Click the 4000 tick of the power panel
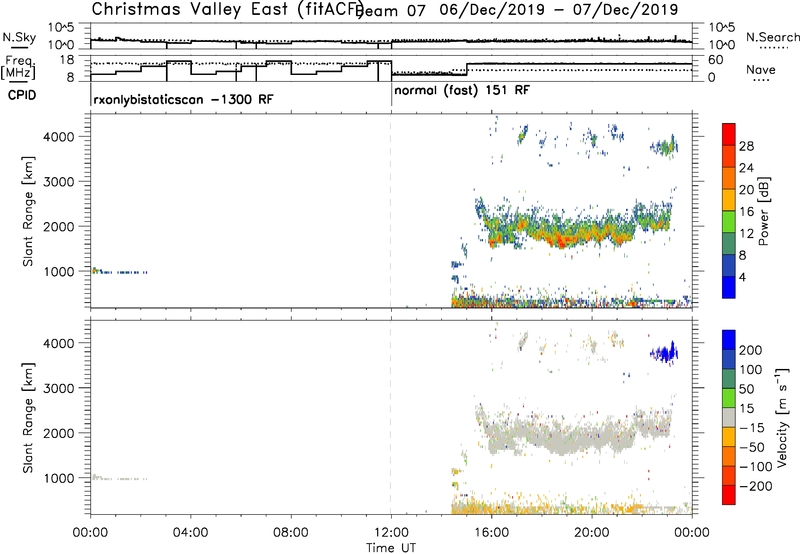800x554 pixels. [58, 137]
